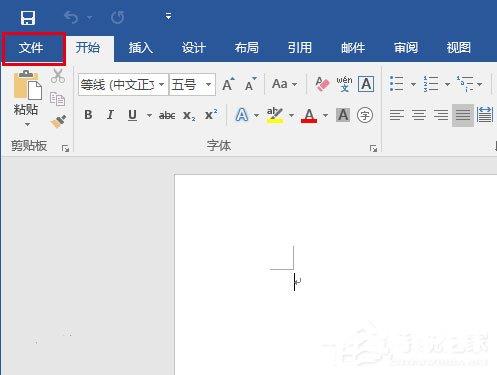Select the Cut scissors icon
The height and width of the screenshot is (375, 497).
click(58, 76)
